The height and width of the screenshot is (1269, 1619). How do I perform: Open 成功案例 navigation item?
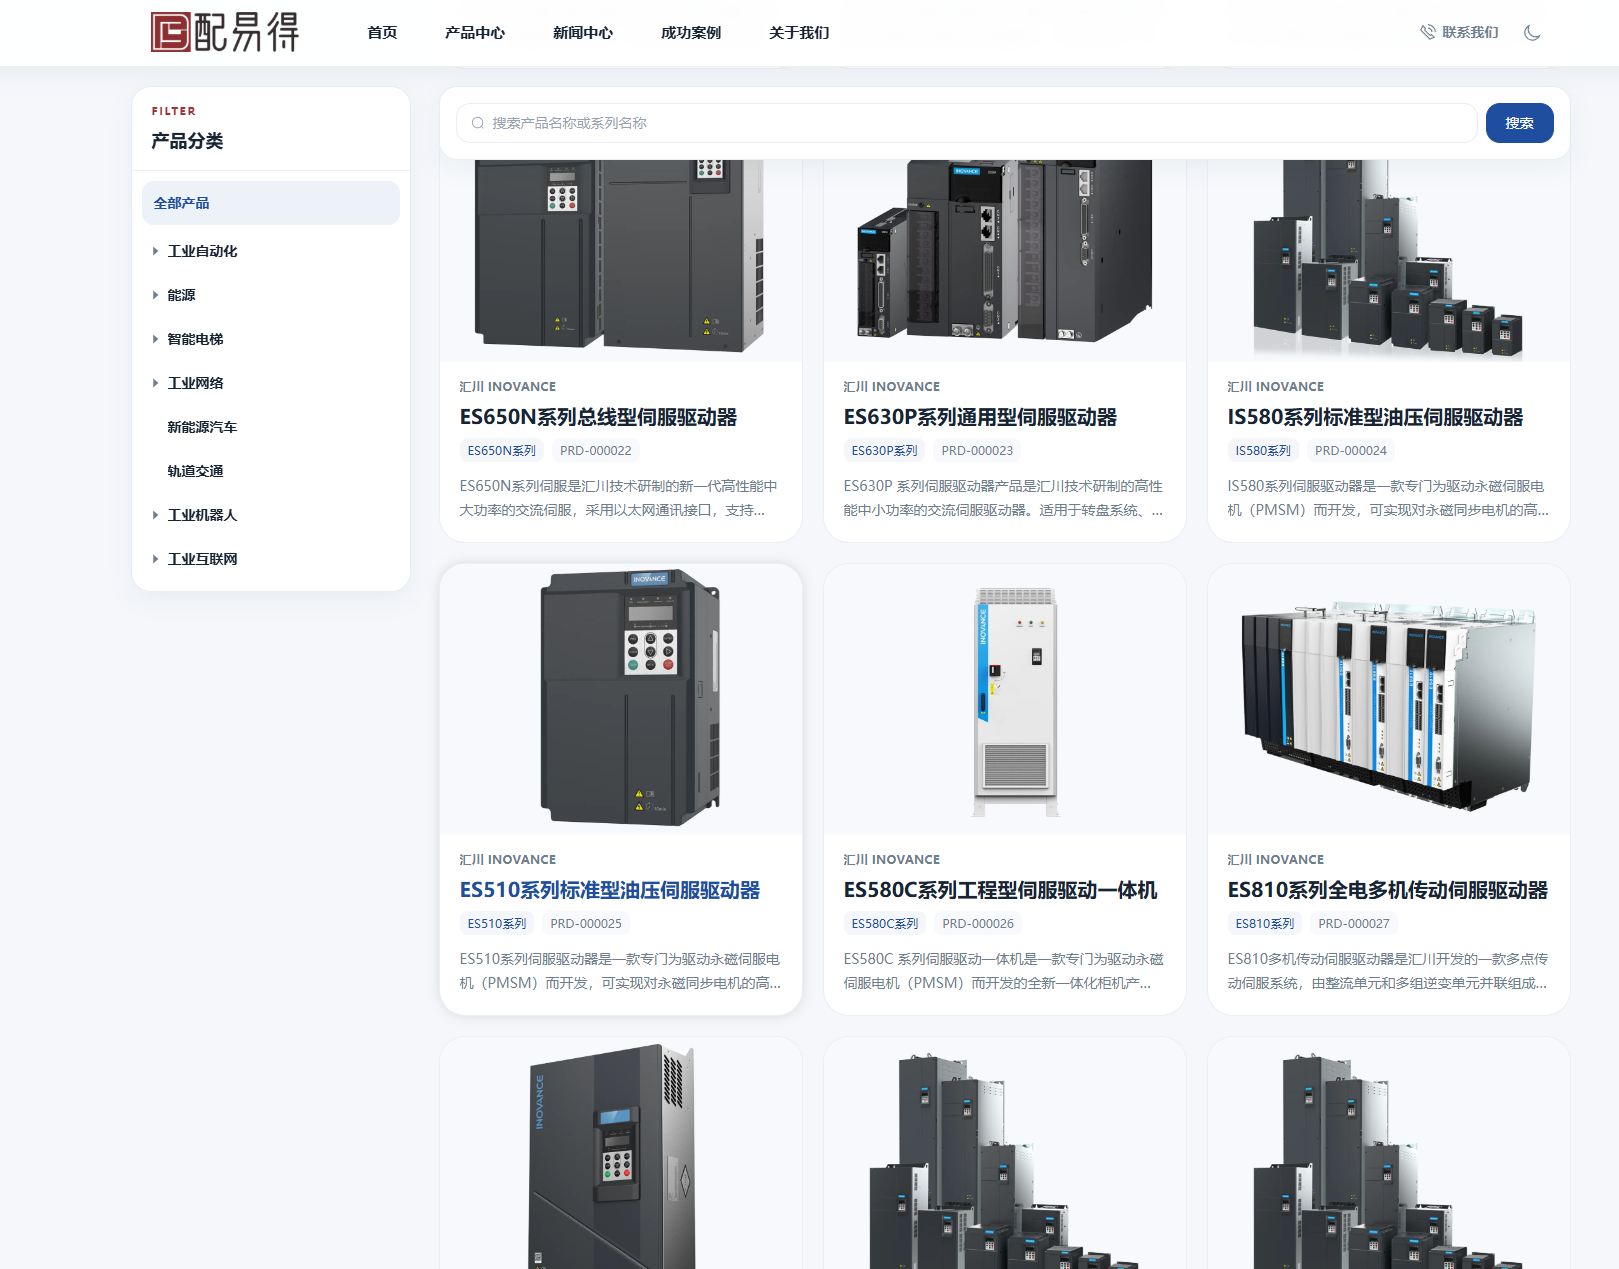point(691,32)
